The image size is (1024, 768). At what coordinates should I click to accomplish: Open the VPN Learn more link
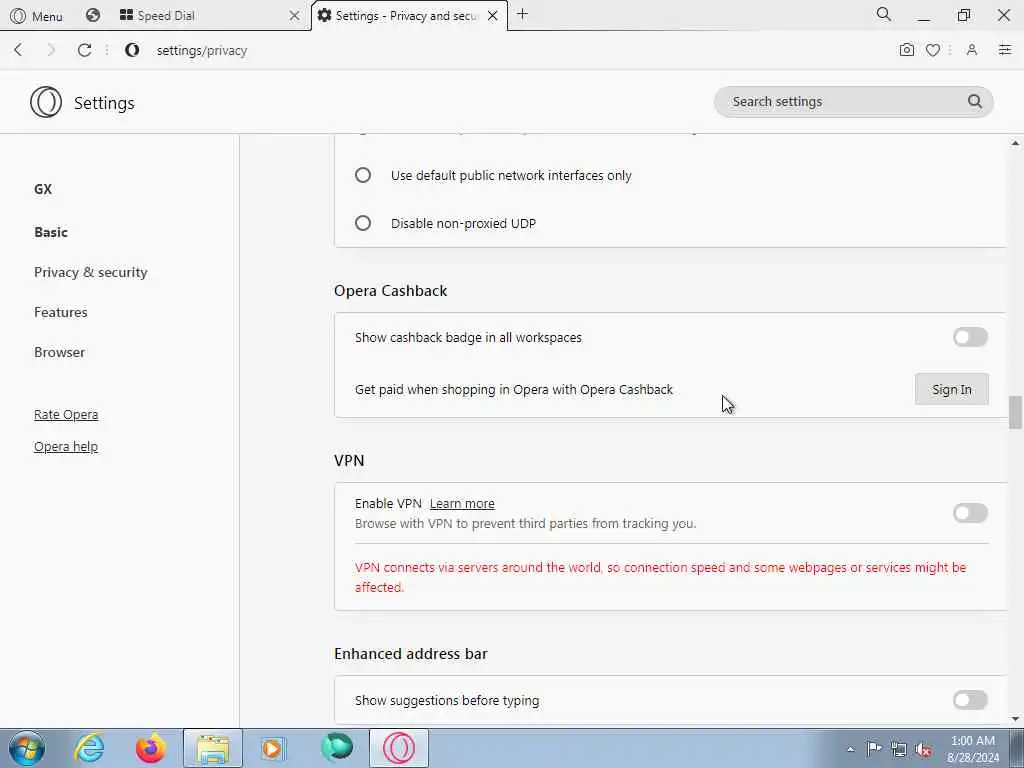[462, 504]
